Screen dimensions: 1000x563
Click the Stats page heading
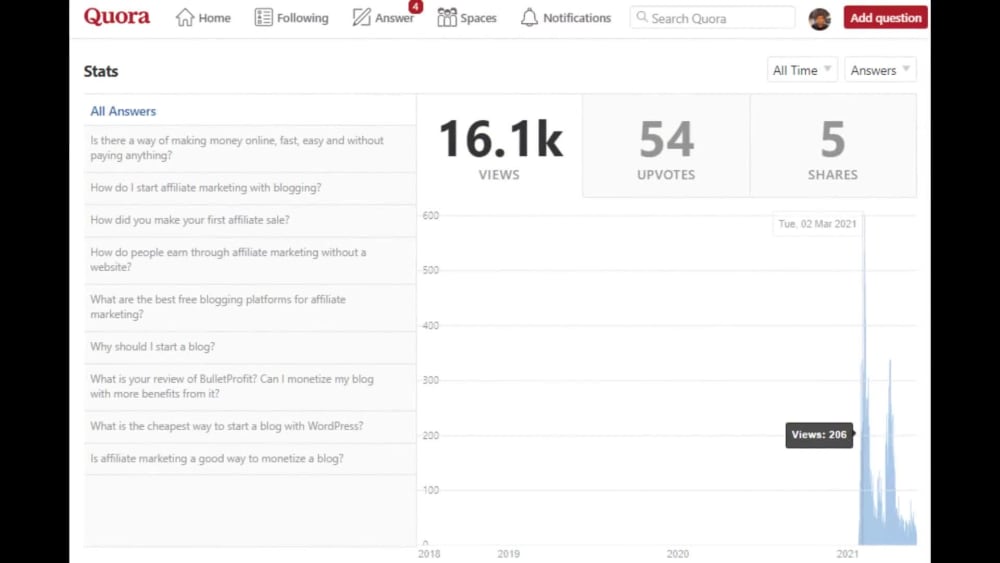[x=101, y=71]
